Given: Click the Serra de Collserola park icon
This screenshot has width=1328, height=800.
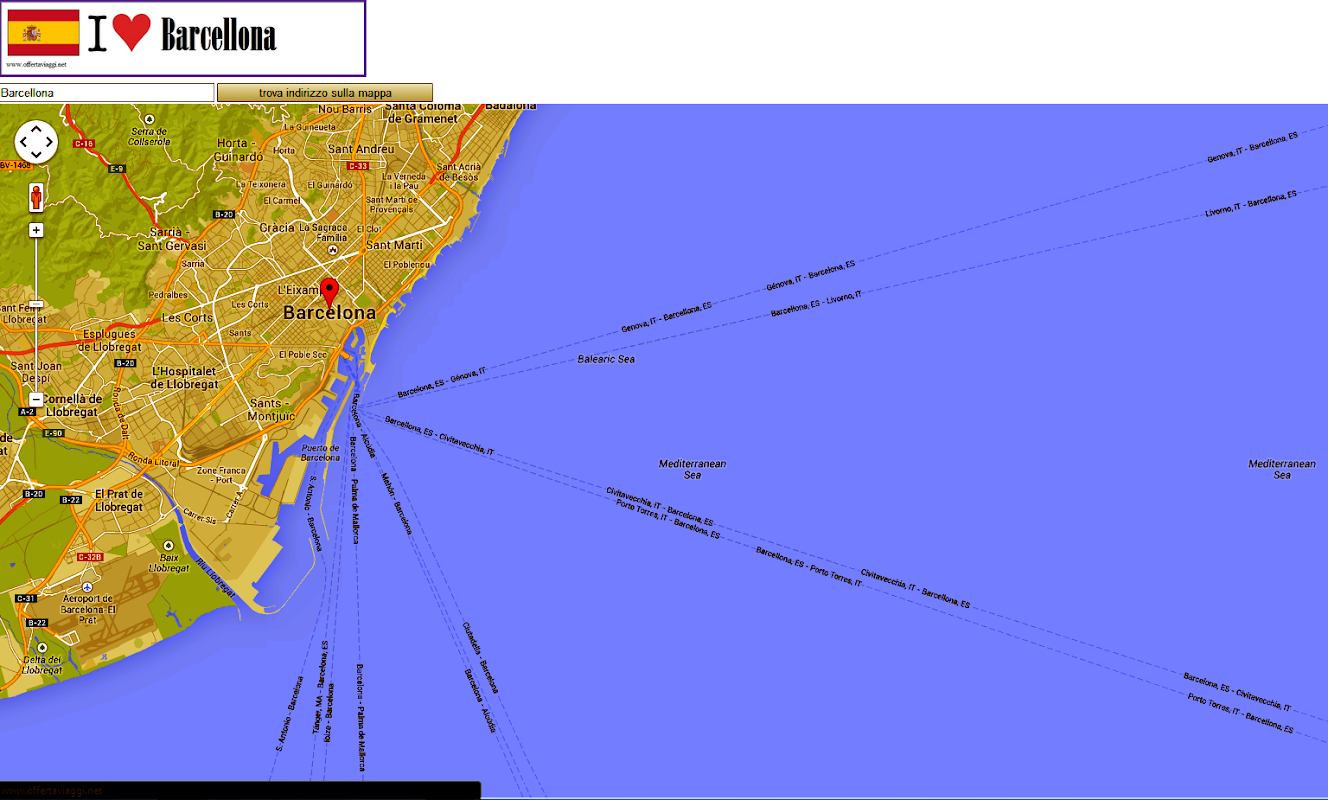Looking at the screenshot, I should [x=148, y=119].
